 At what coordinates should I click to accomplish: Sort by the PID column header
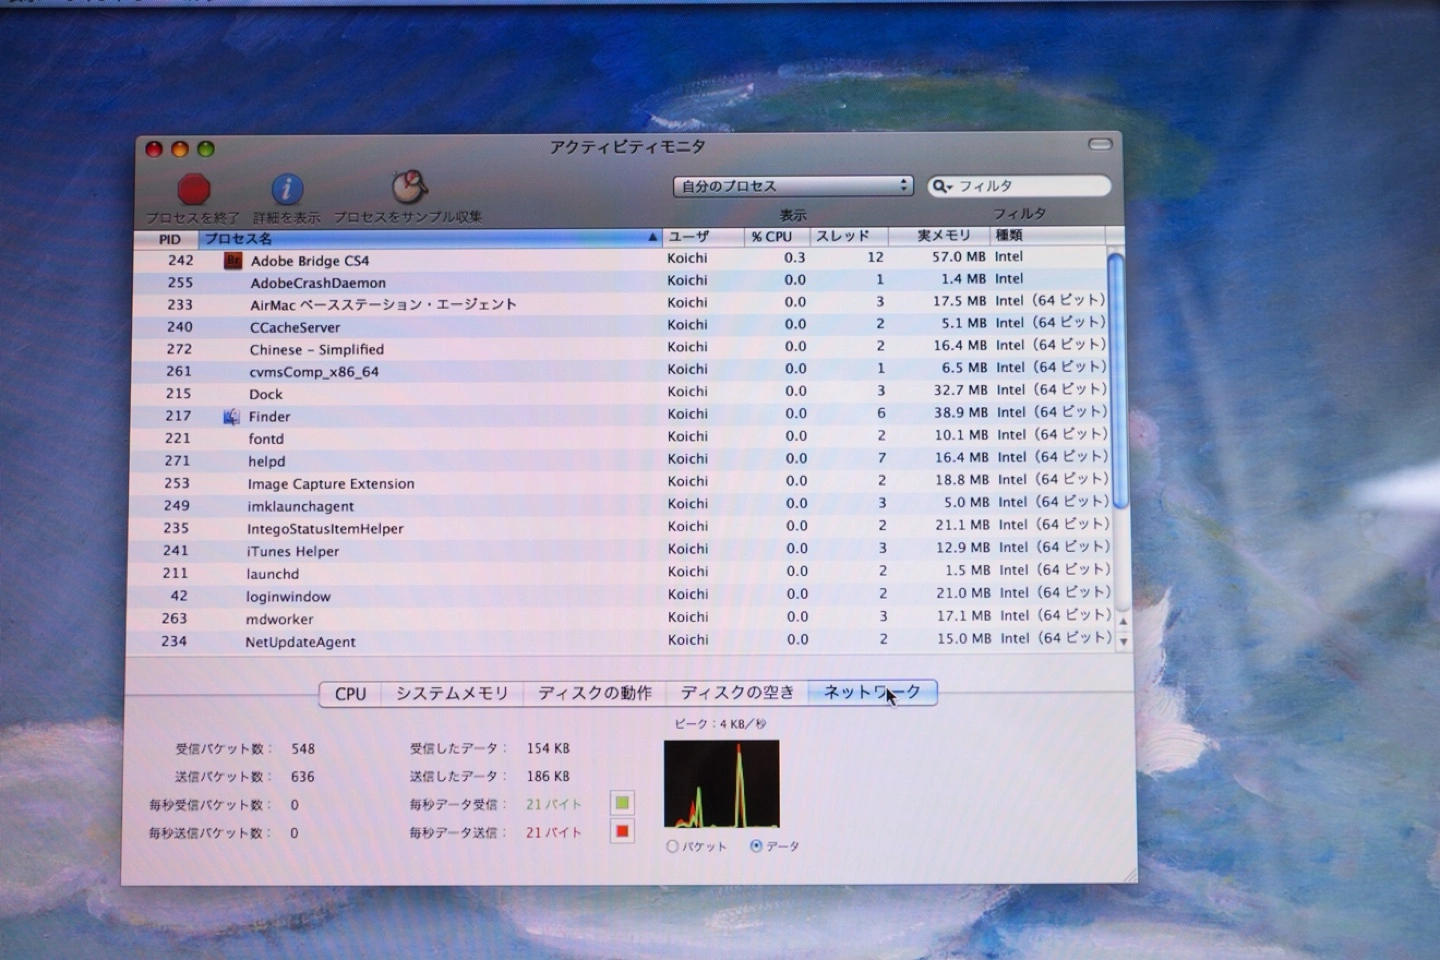coord(168,239)
